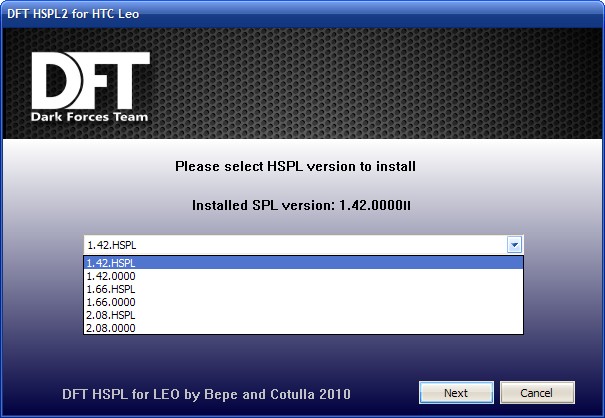Choose 2.08.HSPL from the dropdown
Viewport: 605px width, 418px height.
303,315
